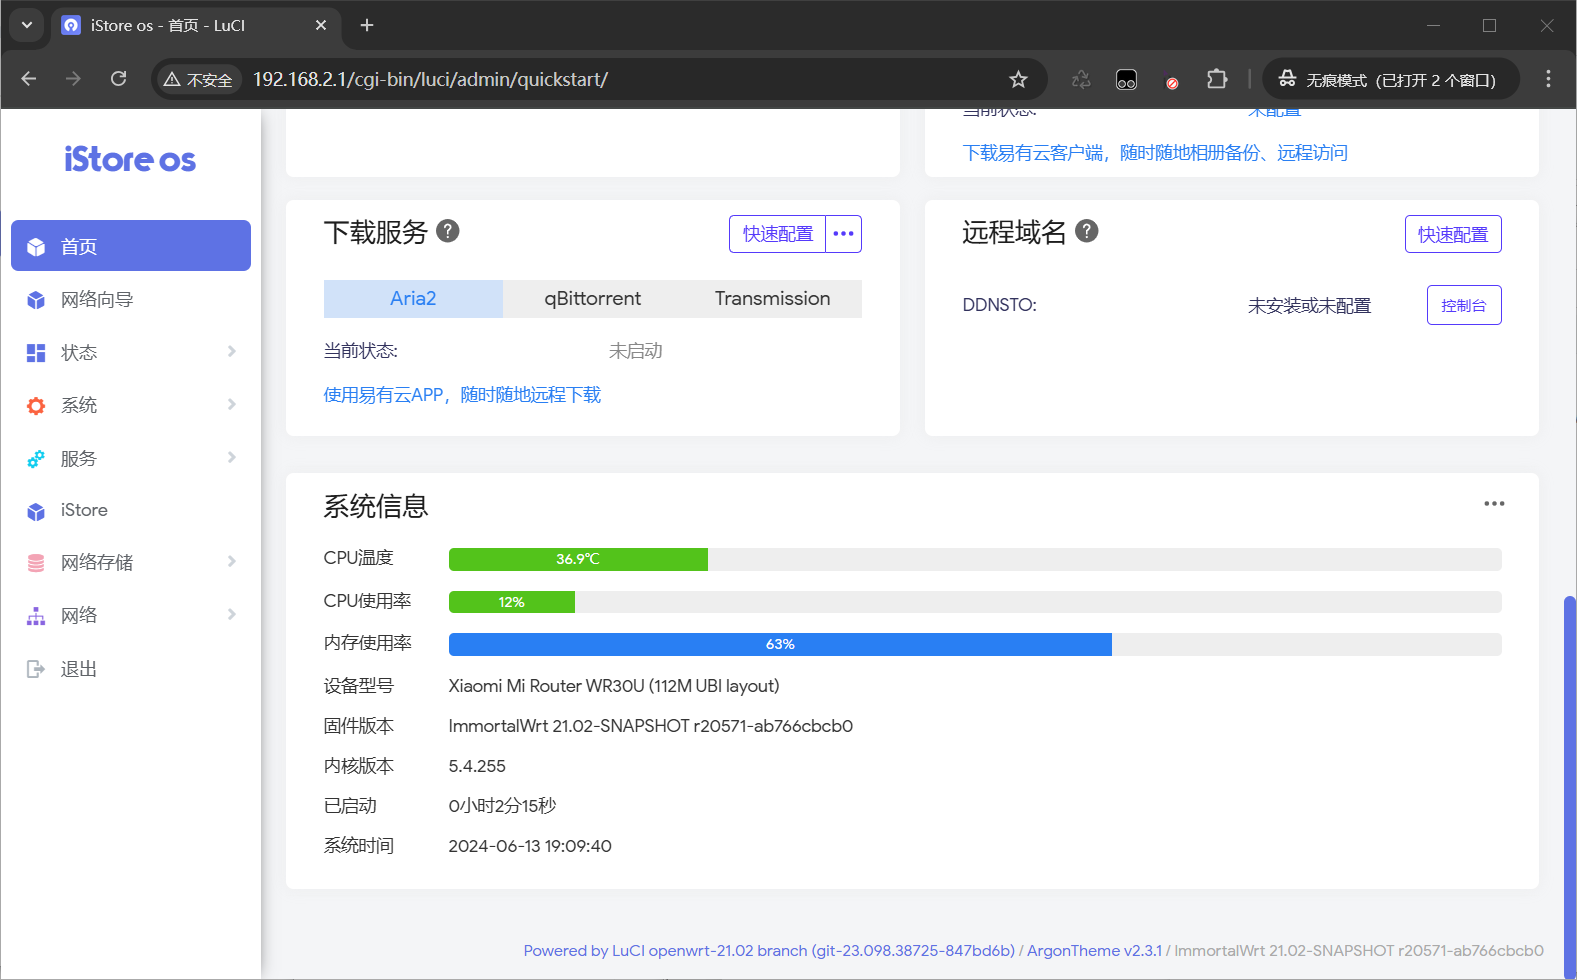Click the firmware version ImmortalWrt 21.02-SNAPSHOT text
Viewport: 1577px width, 980px height.
coord(651,726)
